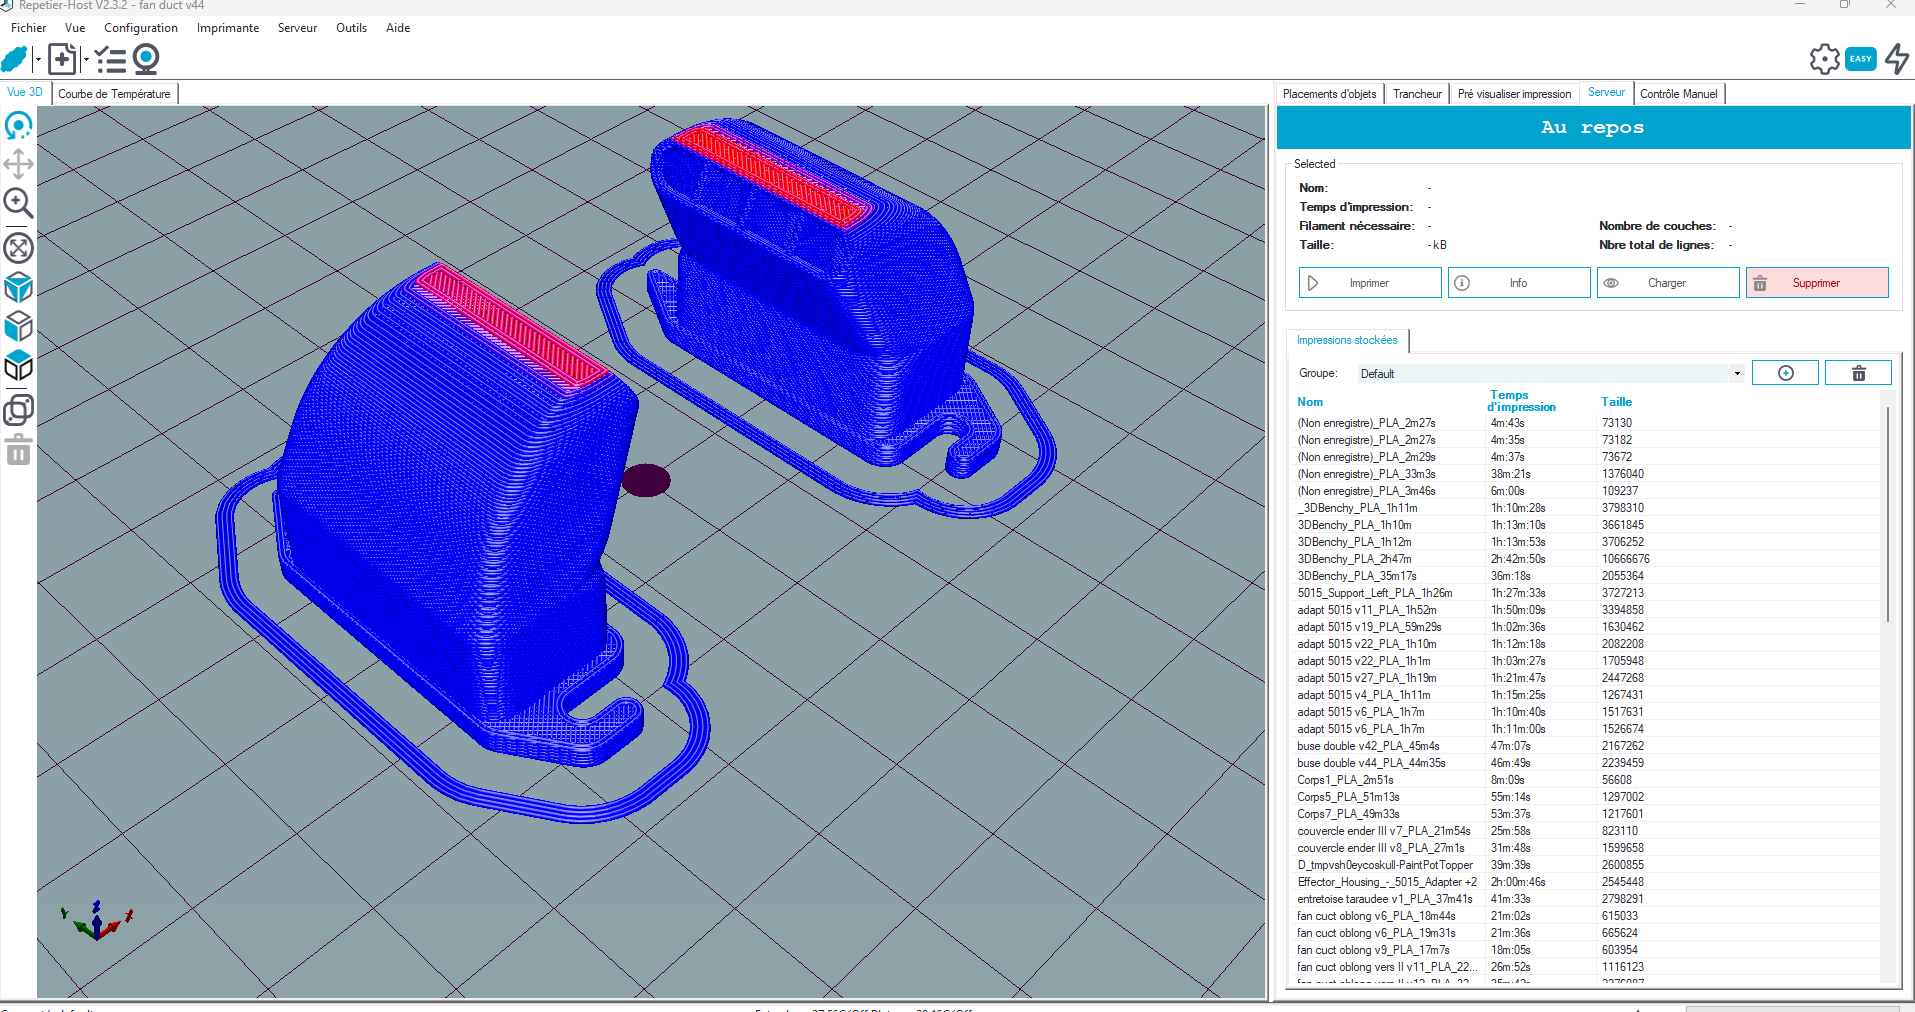Expand the Groupe Default dropdown
The image size is (1915, 1012).
(1550, 373)
